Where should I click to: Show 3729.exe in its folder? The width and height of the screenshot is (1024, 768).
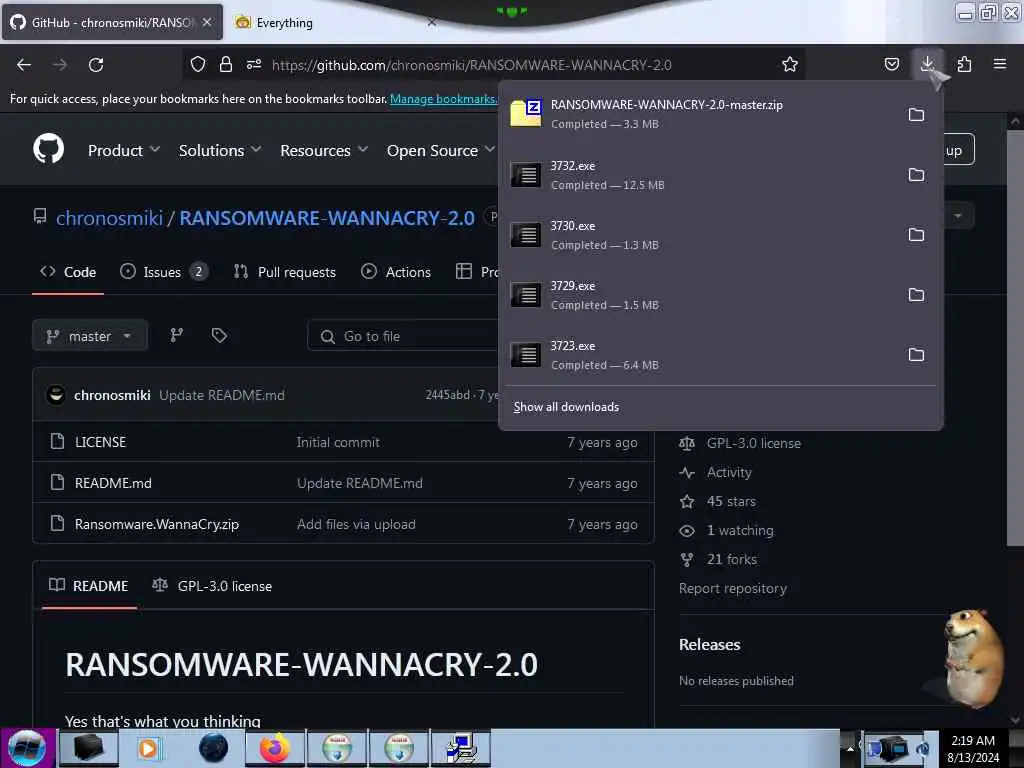point(916,295)
